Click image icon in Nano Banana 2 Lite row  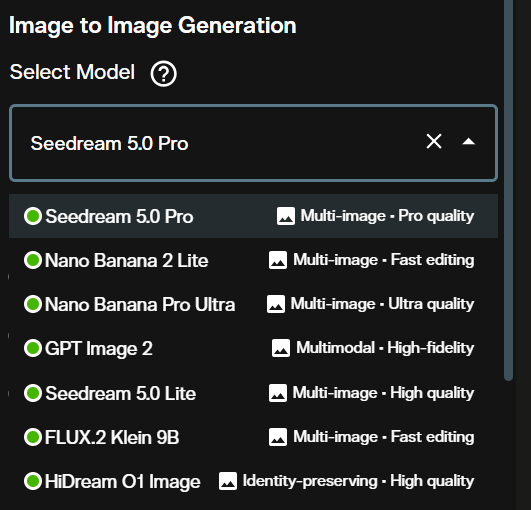pyautogui.click(x=278, y=260)
